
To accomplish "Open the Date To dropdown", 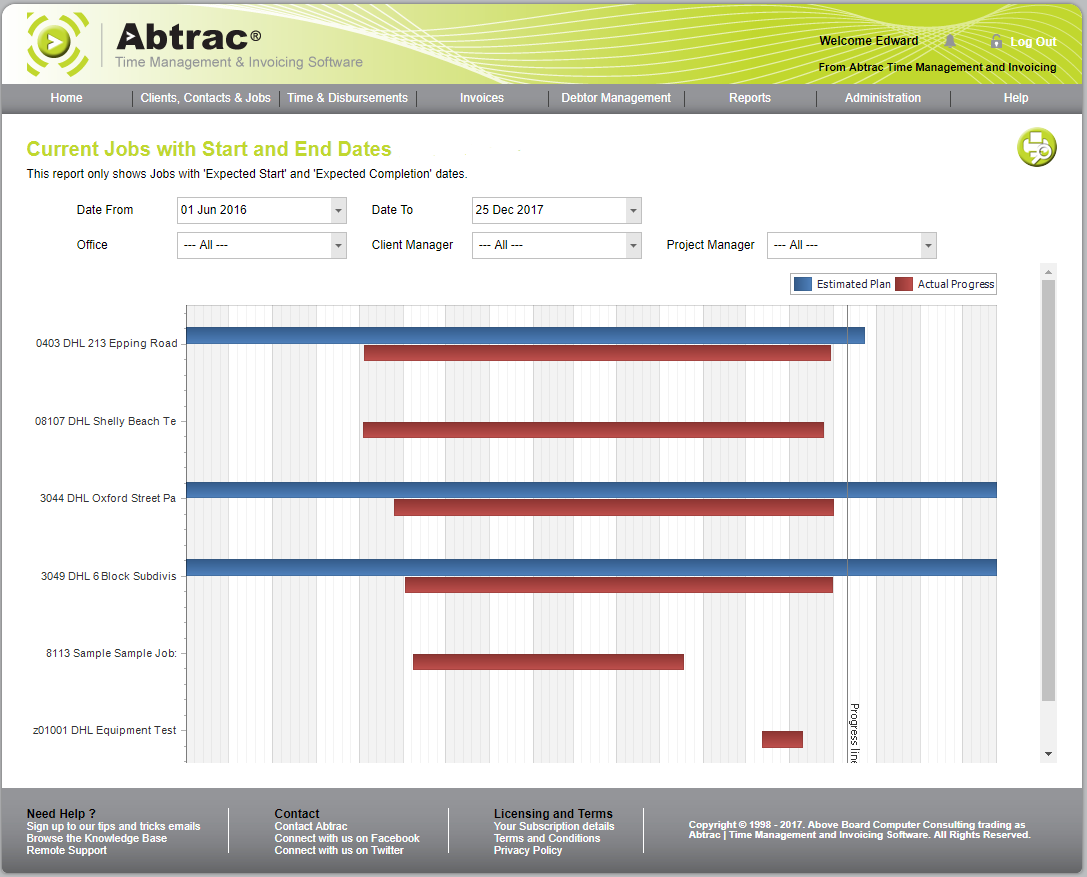I will 632,210.
